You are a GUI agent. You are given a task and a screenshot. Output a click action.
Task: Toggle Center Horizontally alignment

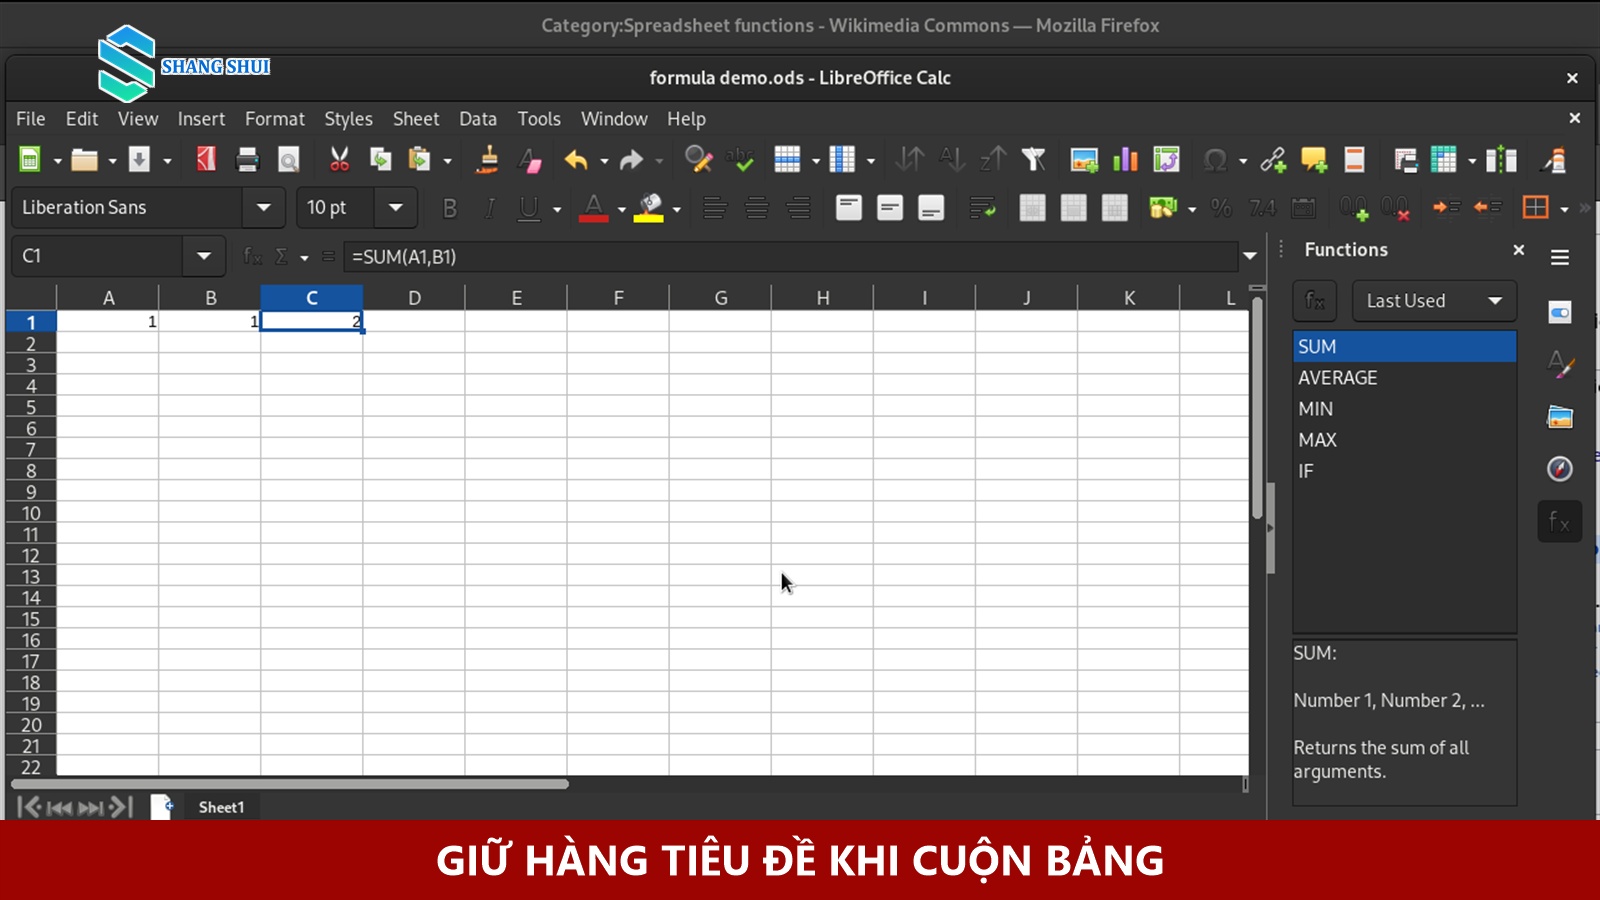pyautogui.click(x=757, y=208)
